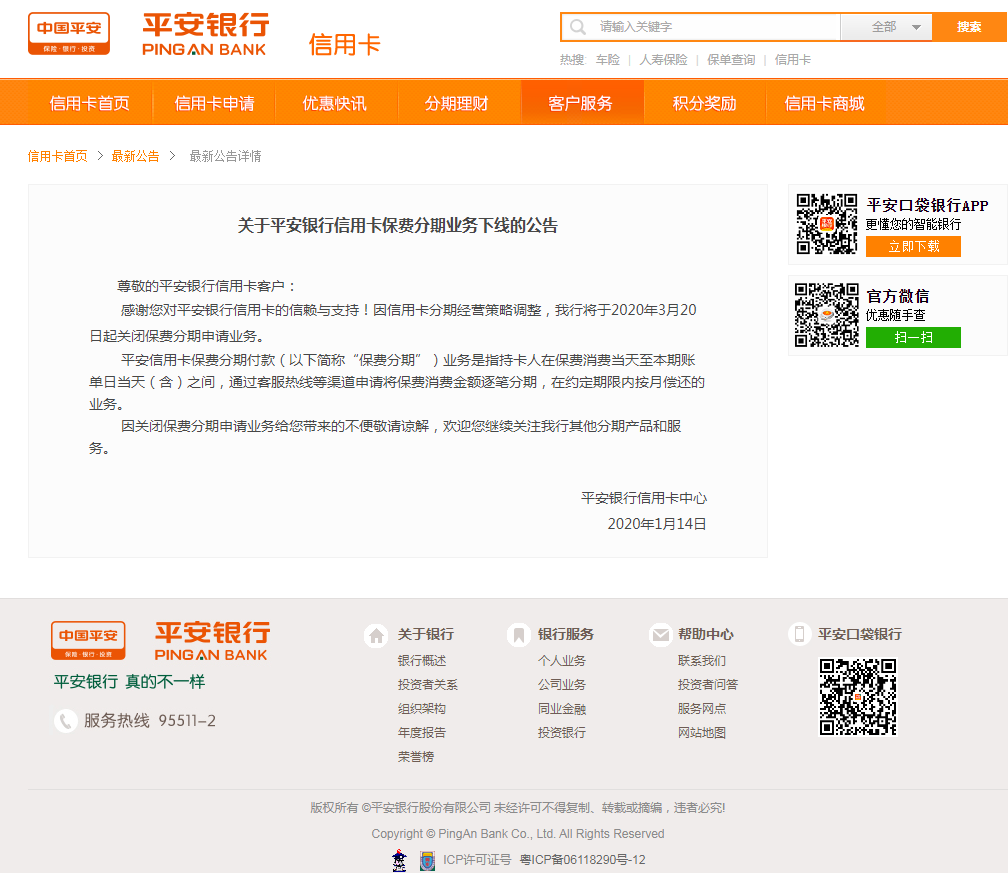Click the shield icon beside ICP许可证号

(427, 860)
